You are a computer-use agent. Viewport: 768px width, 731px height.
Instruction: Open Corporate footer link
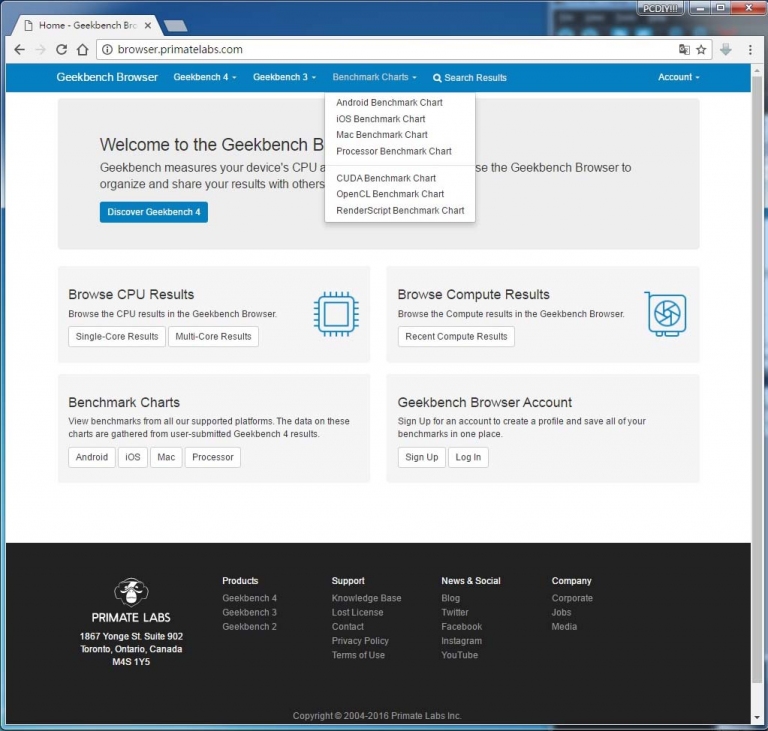click(572, 598)
